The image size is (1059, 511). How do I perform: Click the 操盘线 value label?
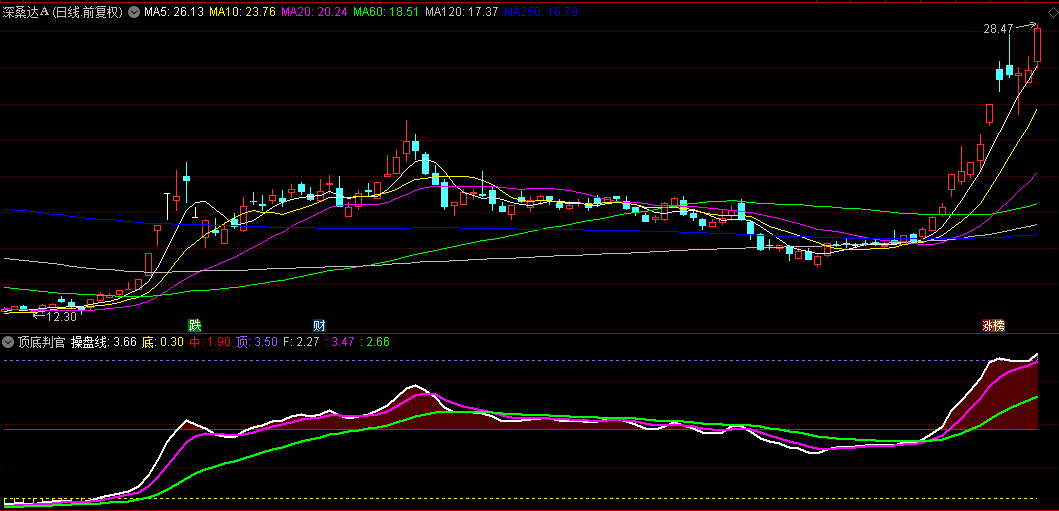103,341
